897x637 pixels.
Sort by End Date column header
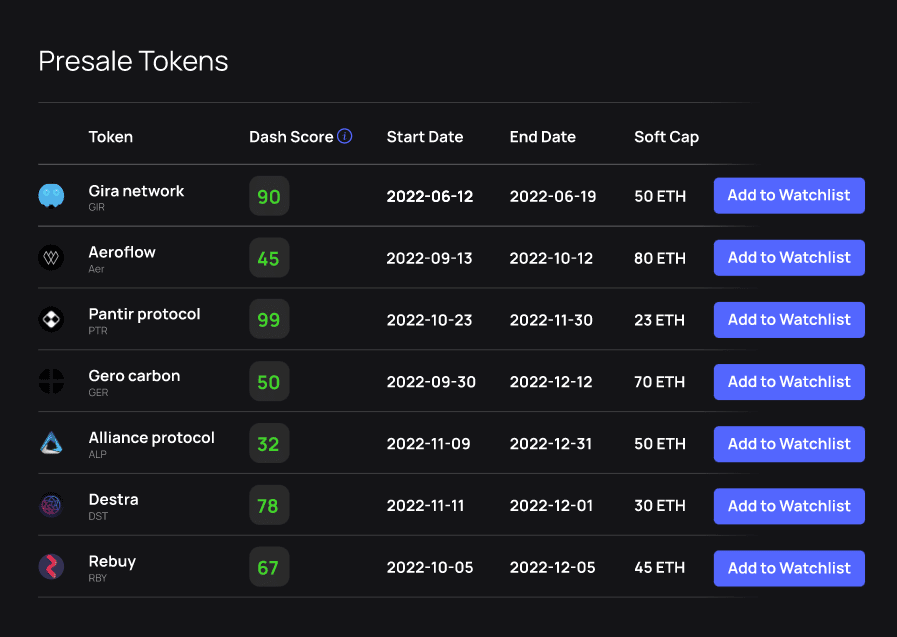point(542,137)
